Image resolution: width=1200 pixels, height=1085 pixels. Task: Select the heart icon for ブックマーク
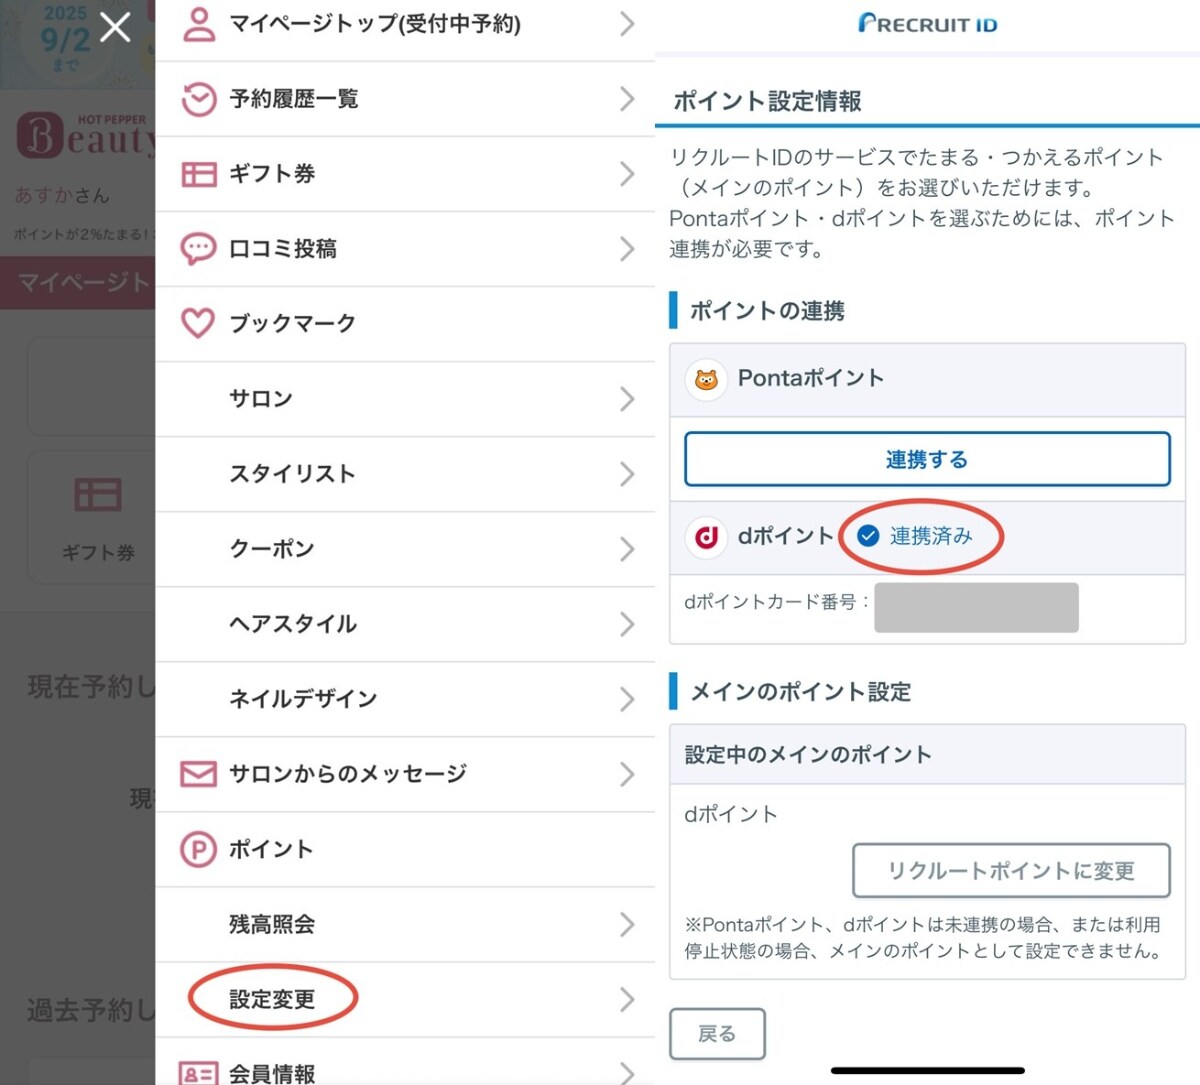click(x=200, y=323)
